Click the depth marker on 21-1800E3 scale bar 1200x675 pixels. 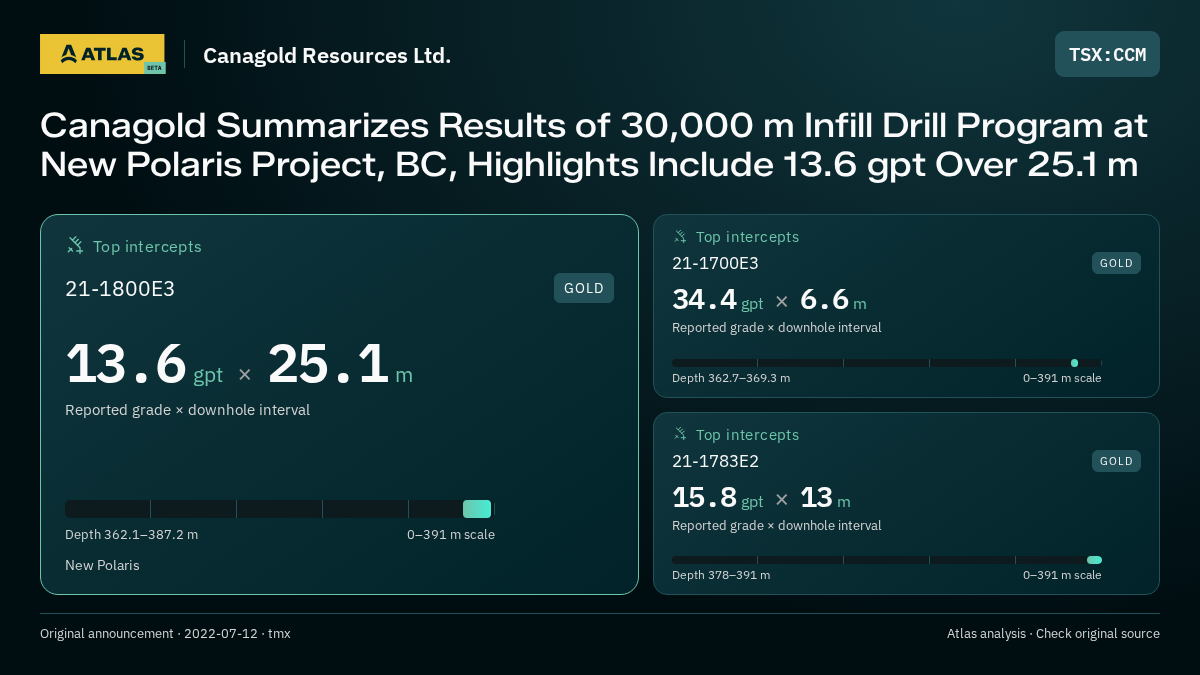477,509
